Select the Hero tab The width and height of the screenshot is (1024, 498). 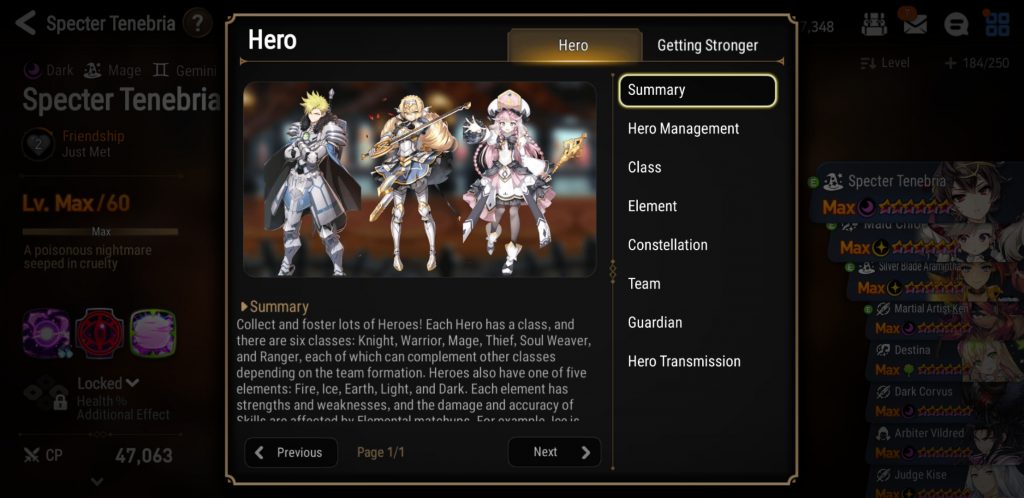573,45
